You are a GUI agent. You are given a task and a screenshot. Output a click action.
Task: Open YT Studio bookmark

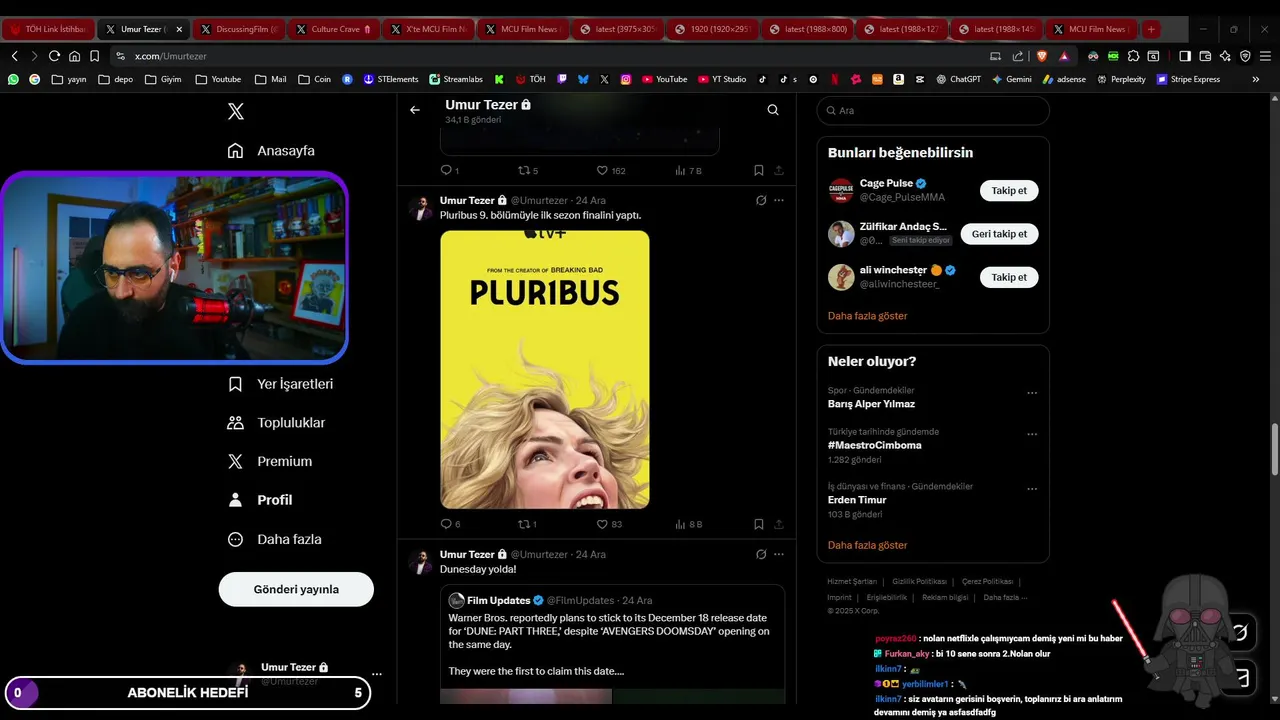point(721,79)
